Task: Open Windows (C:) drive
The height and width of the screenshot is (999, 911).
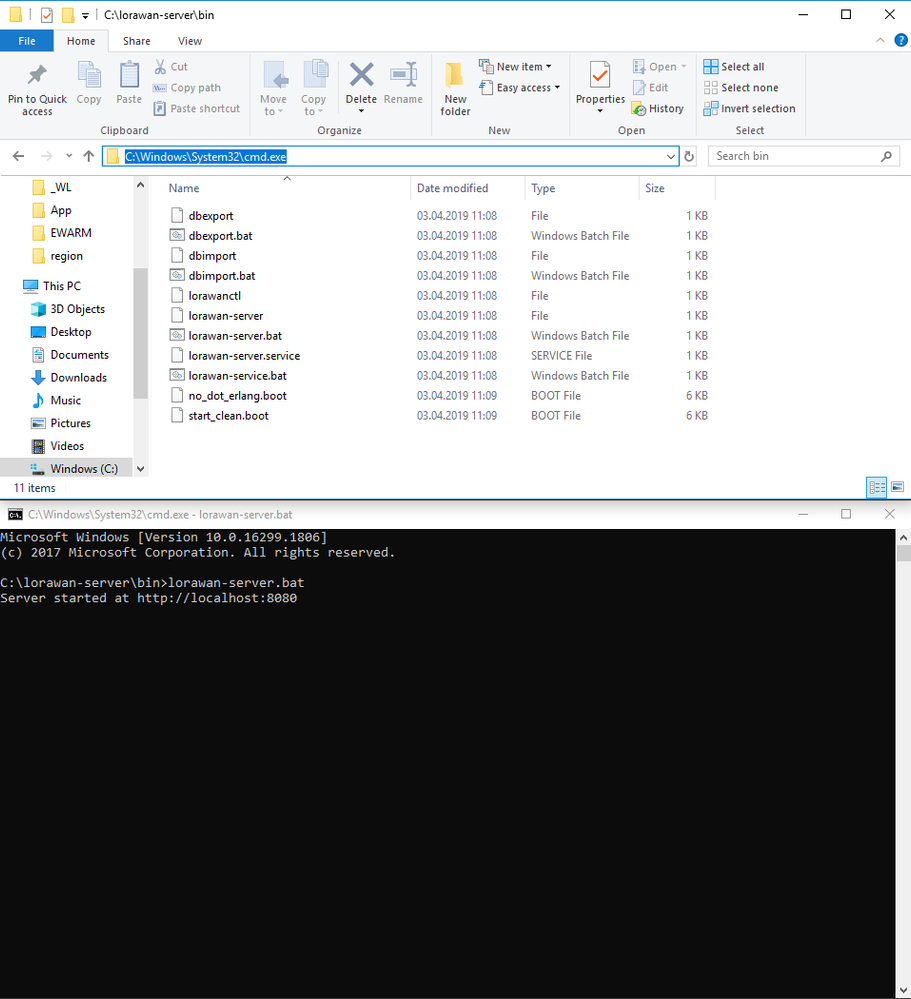Action: [84, 469]
